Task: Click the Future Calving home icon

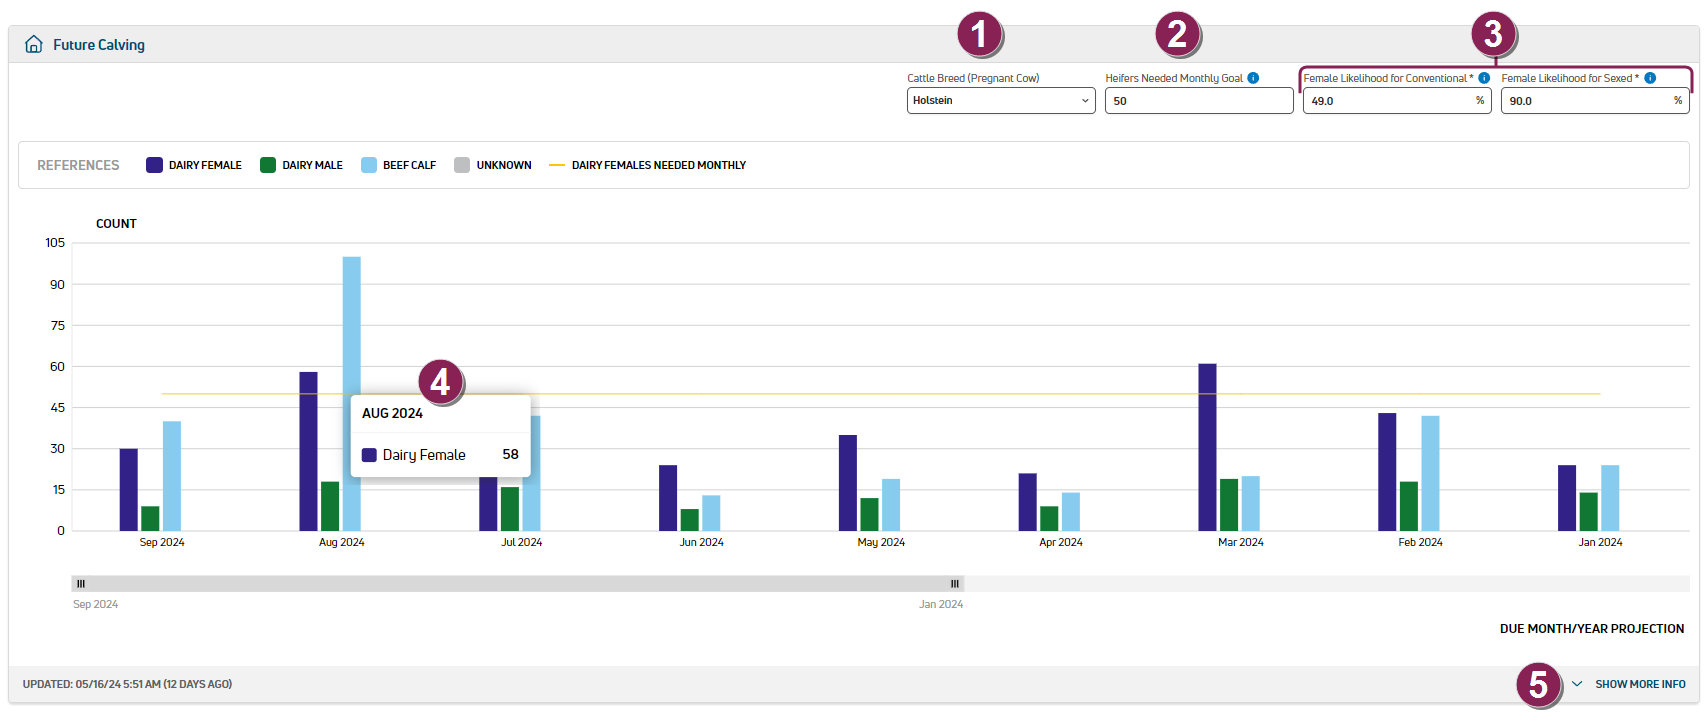Action: tap(34, 44)
